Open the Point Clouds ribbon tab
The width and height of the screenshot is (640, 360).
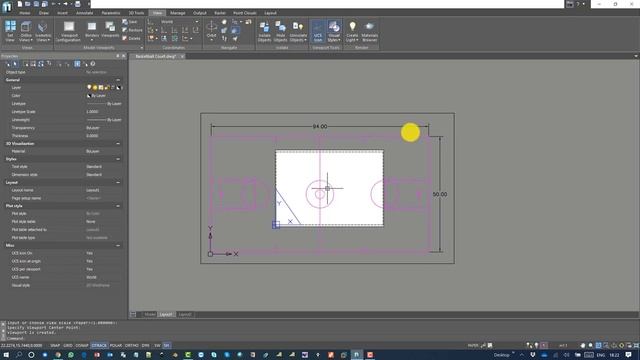tap(245, 13)
